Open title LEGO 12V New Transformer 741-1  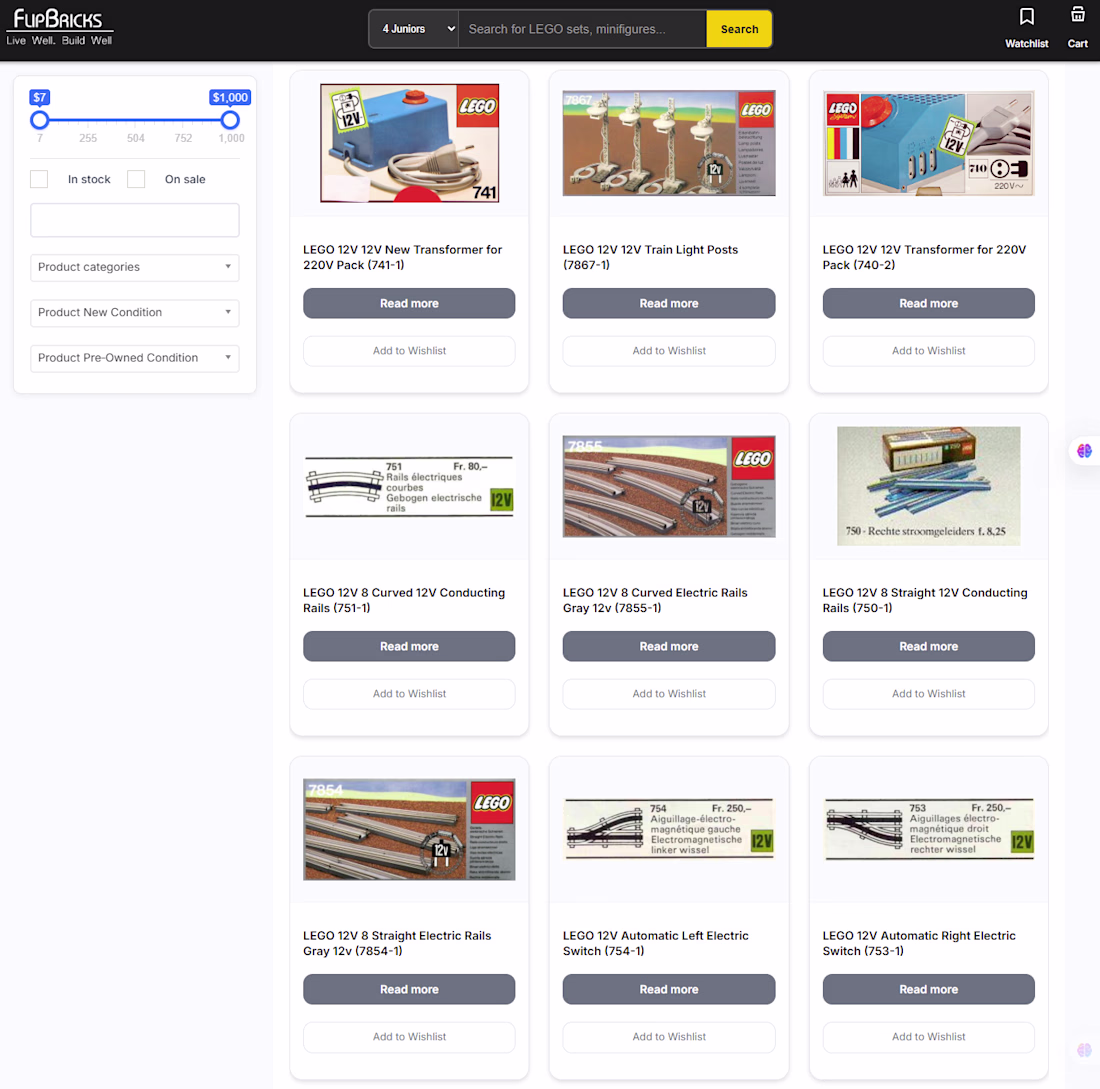click(x=403, y=257)
